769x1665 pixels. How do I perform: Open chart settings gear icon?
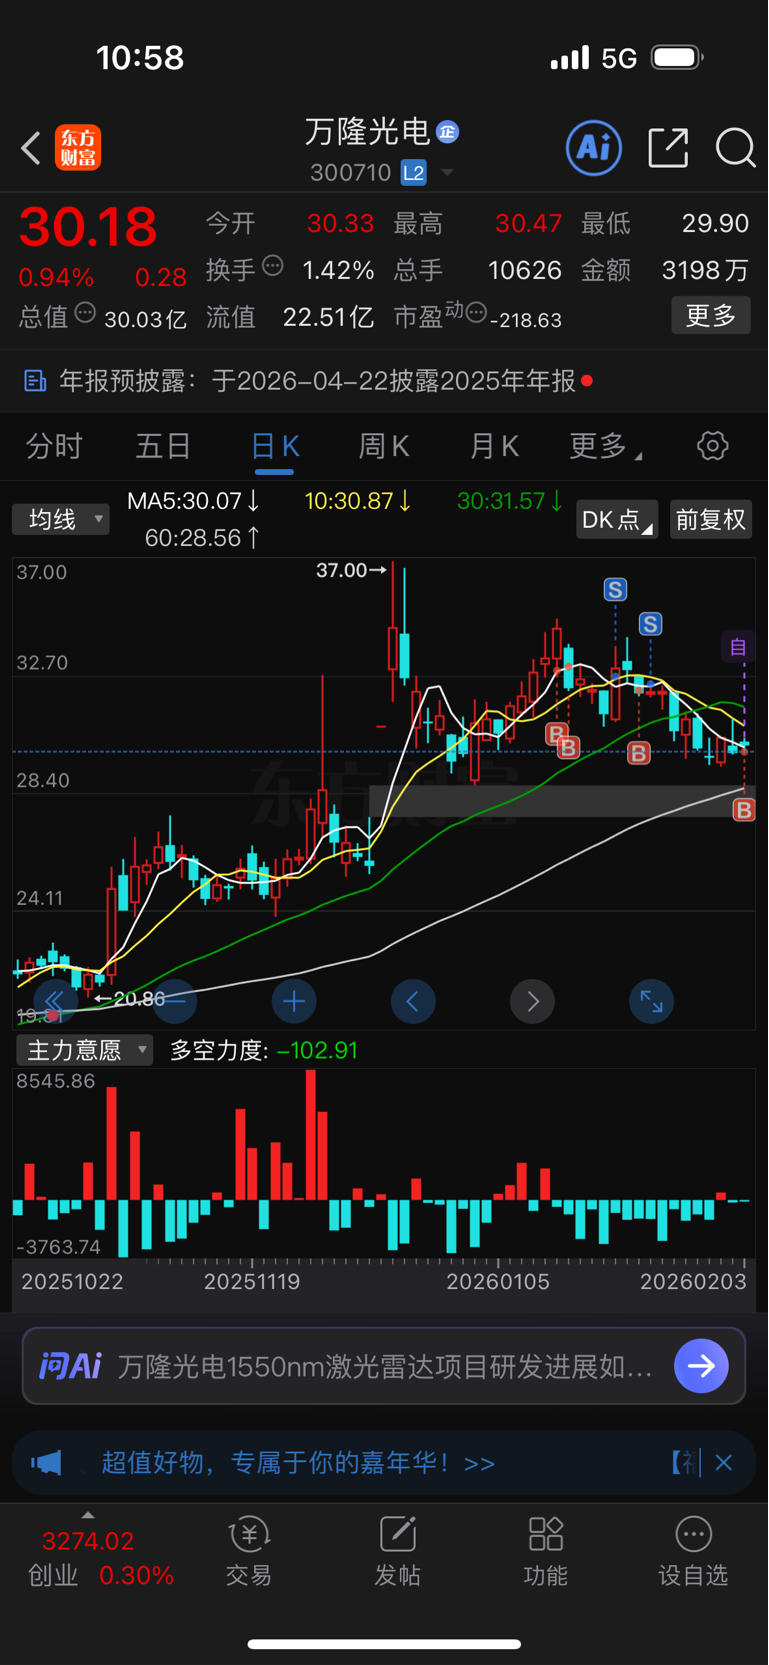pyautogui.click(x=712, y=446)
